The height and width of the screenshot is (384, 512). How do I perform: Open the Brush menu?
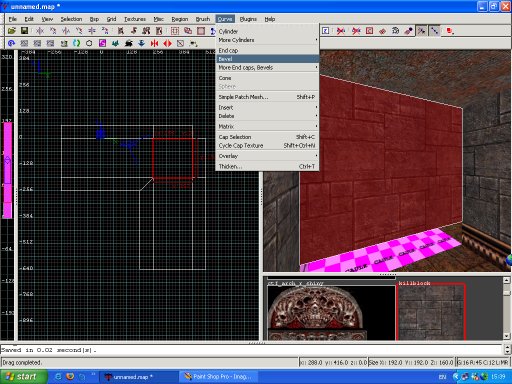pyautogui.click(x=203, y=19)
